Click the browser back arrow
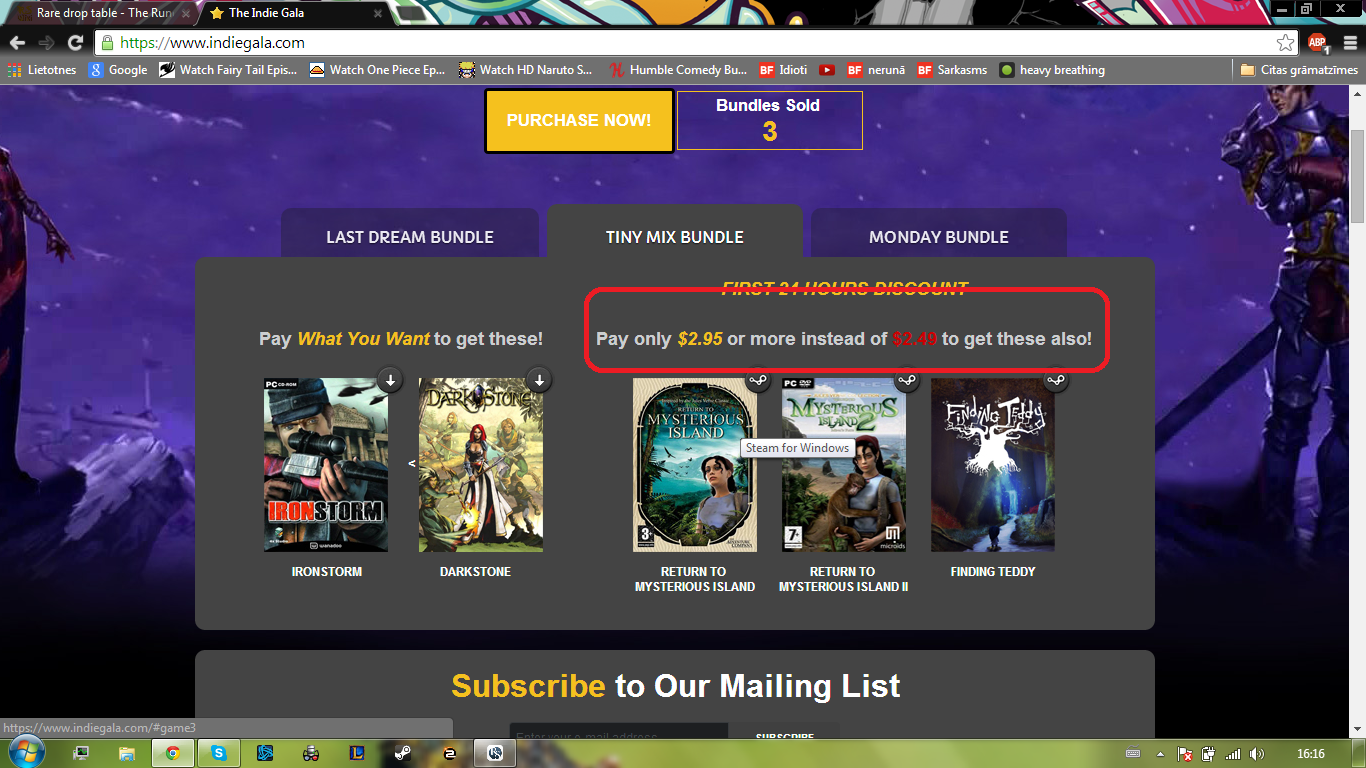This screenshot has width=1366, height=768. pyautogui.click(x=17, y=43)
